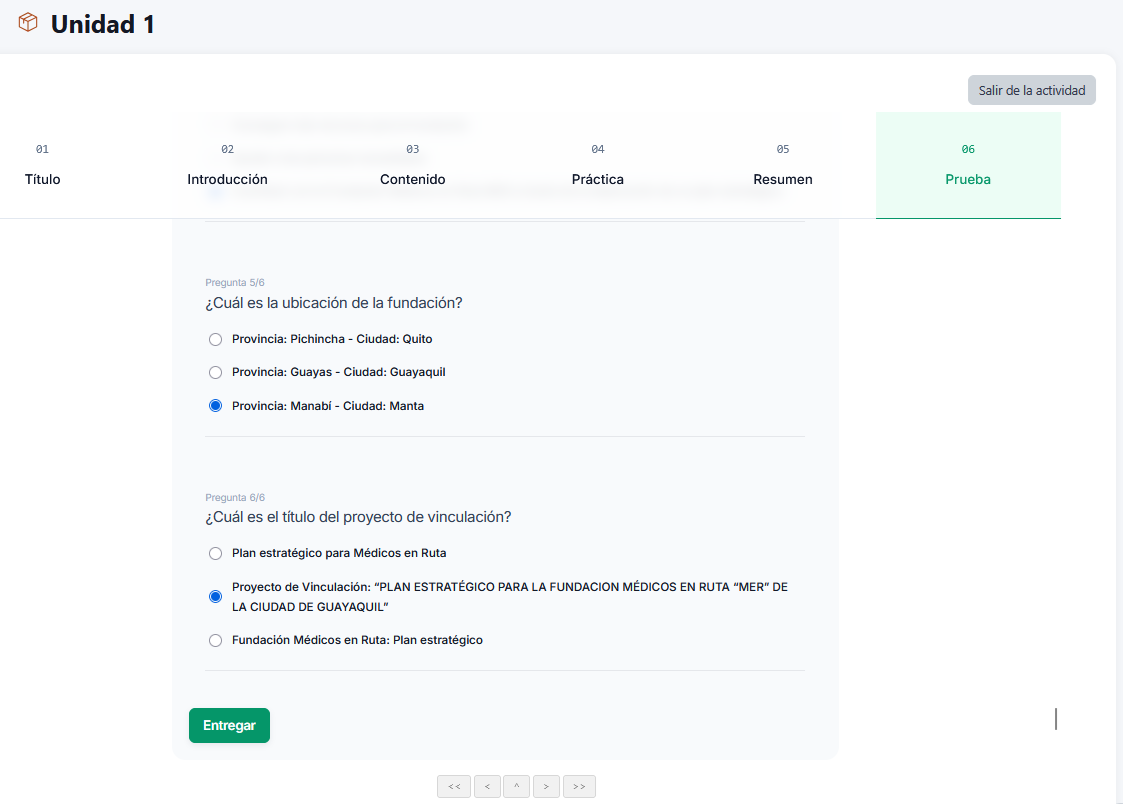Switch to the 05 Resumen tab
This screenshot has width=1123, height=804.
[x=783, y=166]
